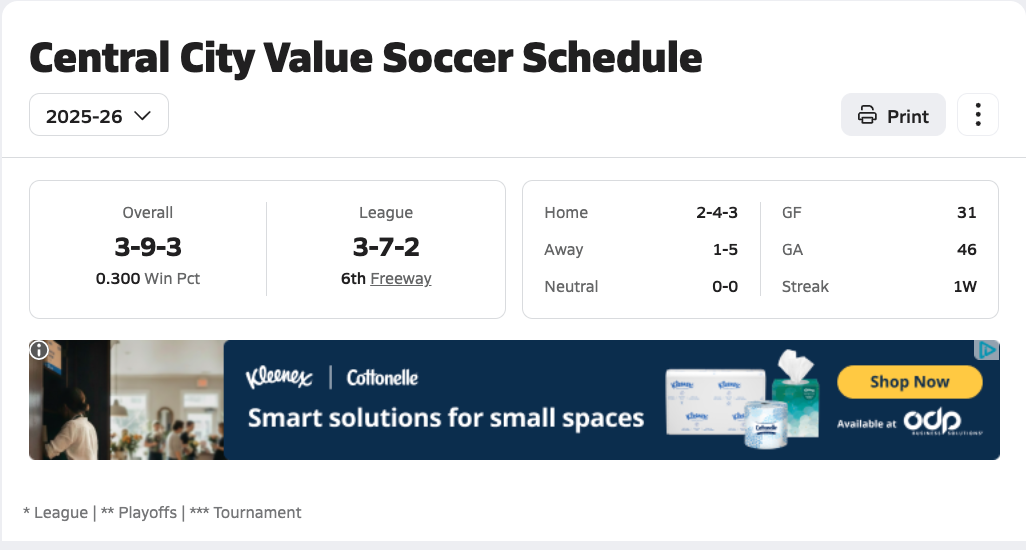Click the AdChoices icon on banner

tap(987, 350)
